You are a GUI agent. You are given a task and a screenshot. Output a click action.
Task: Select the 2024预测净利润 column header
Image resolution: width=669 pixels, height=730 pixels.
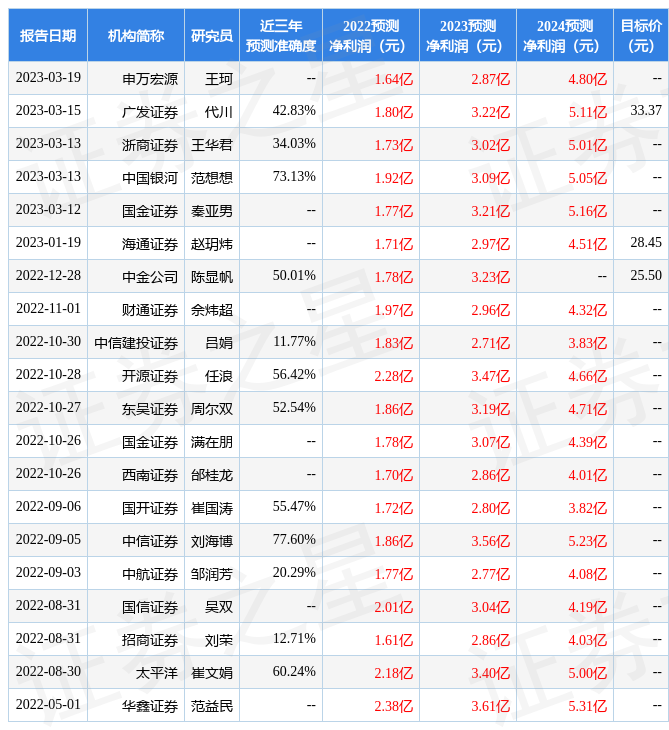[x=564, y=36]
